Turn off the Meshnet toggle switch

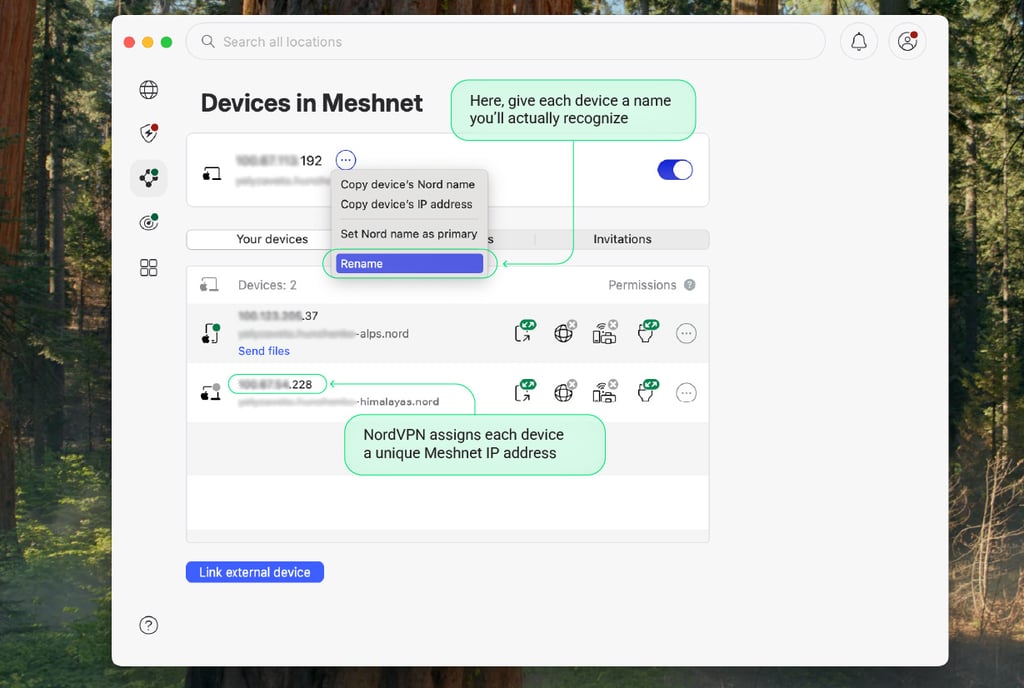(x=675, y=170)
